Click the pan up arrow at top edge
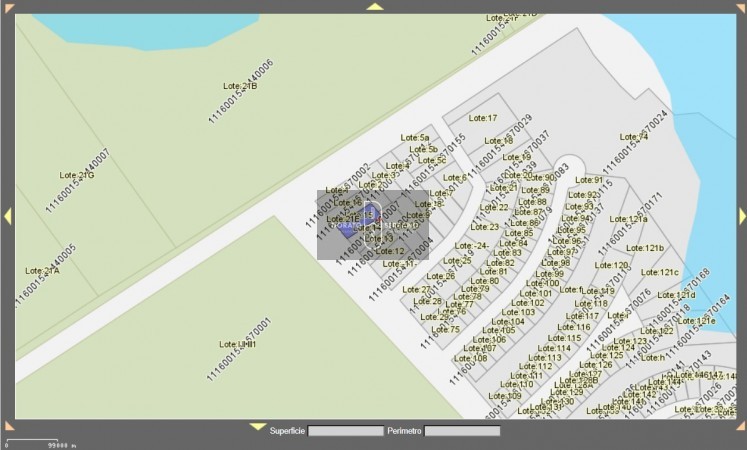 pyautogui.click(x=374, y=6)
